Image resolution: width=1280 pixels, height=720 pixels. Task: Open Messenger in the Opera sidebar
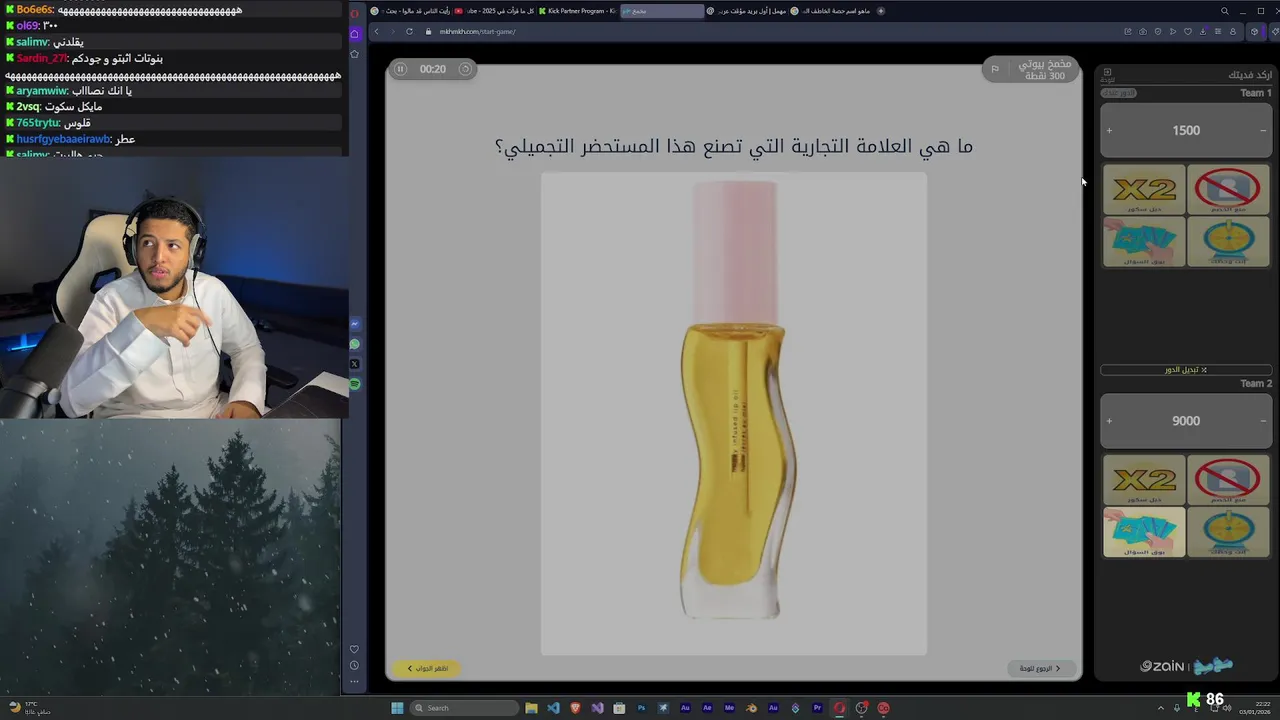(354, 324)
